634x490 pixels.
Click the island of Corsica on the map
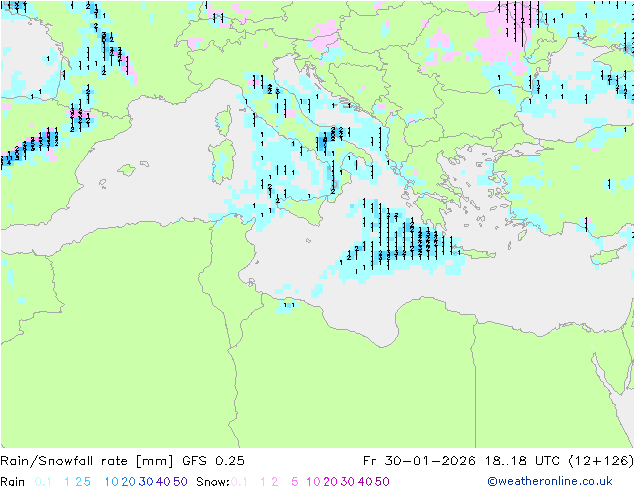(x=225, y=122)
